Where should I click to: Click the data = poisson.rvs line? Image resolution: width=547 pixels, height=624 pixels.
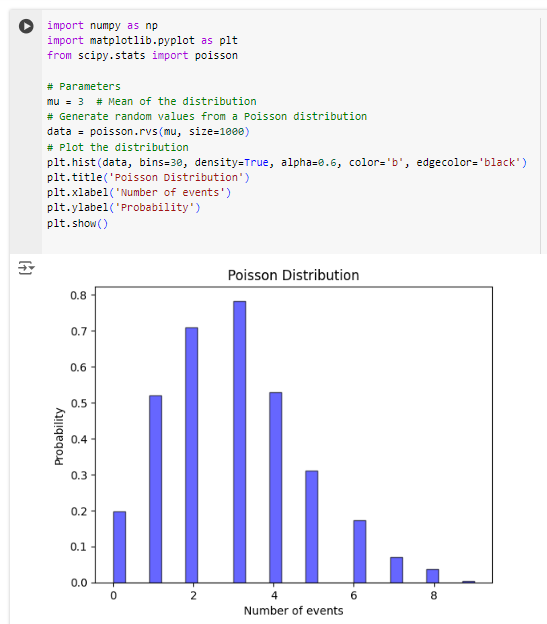pyautogui.click(x=148, y=131)
